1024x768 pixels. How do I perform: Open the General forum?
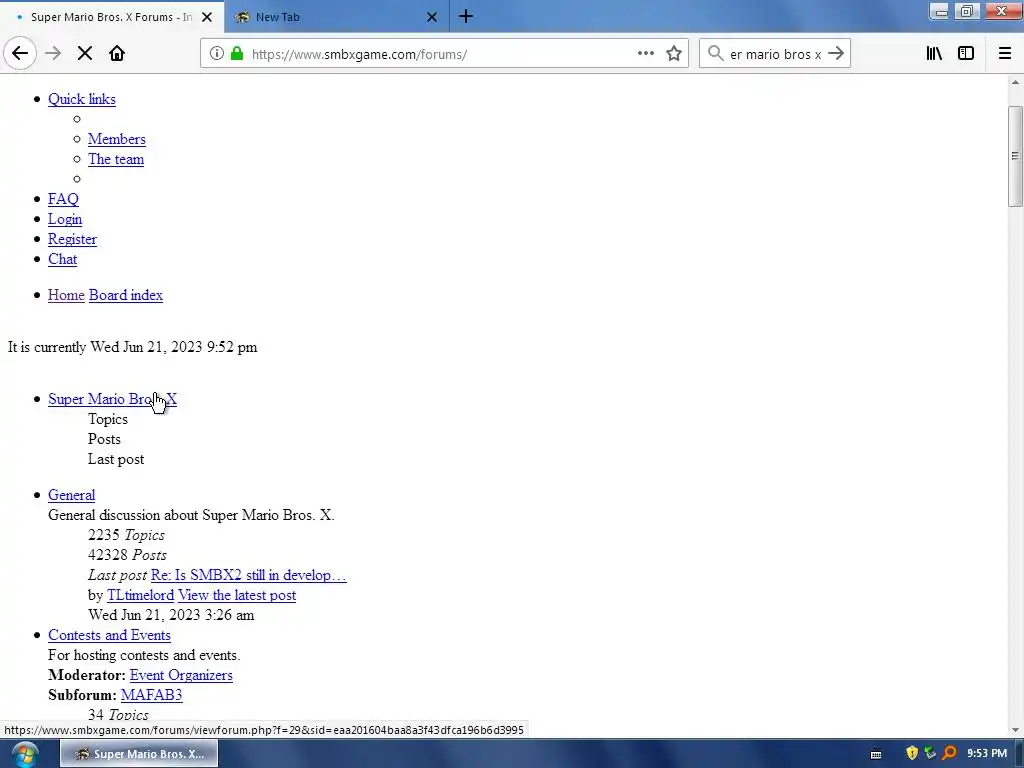tap(71, 495)
